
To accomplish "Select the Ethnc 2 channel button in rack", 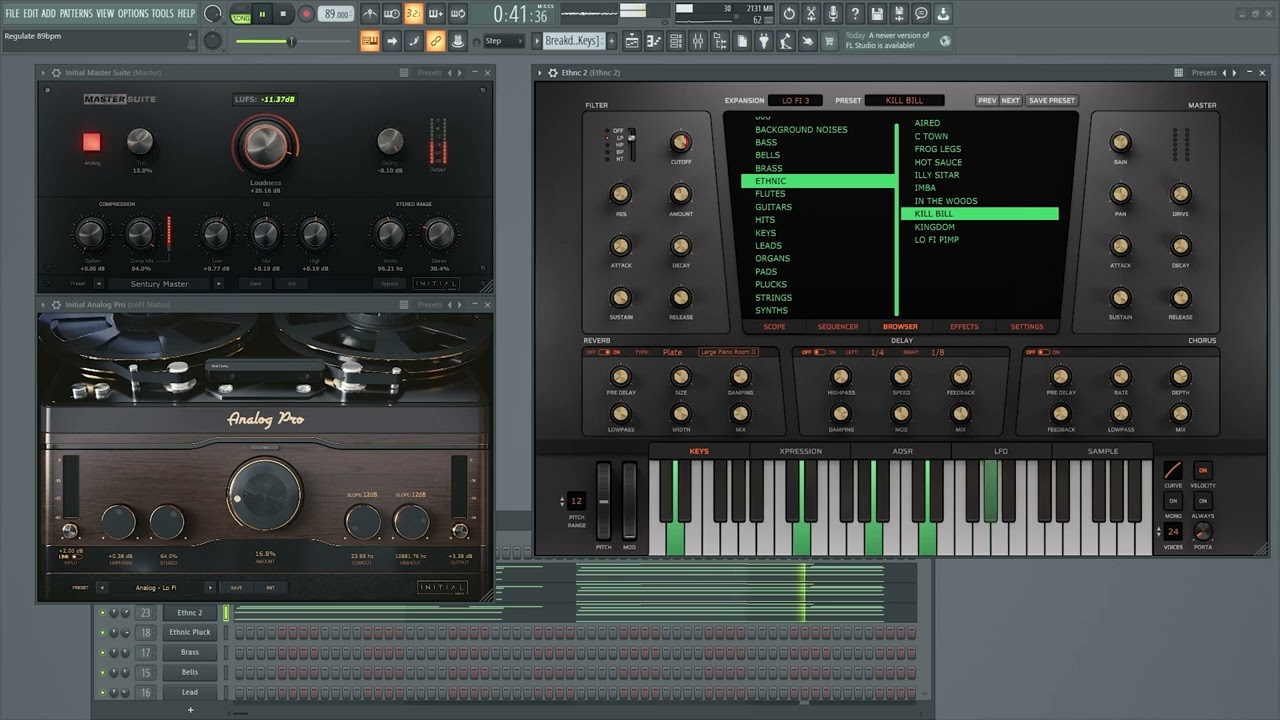I will tap(190, 613).
